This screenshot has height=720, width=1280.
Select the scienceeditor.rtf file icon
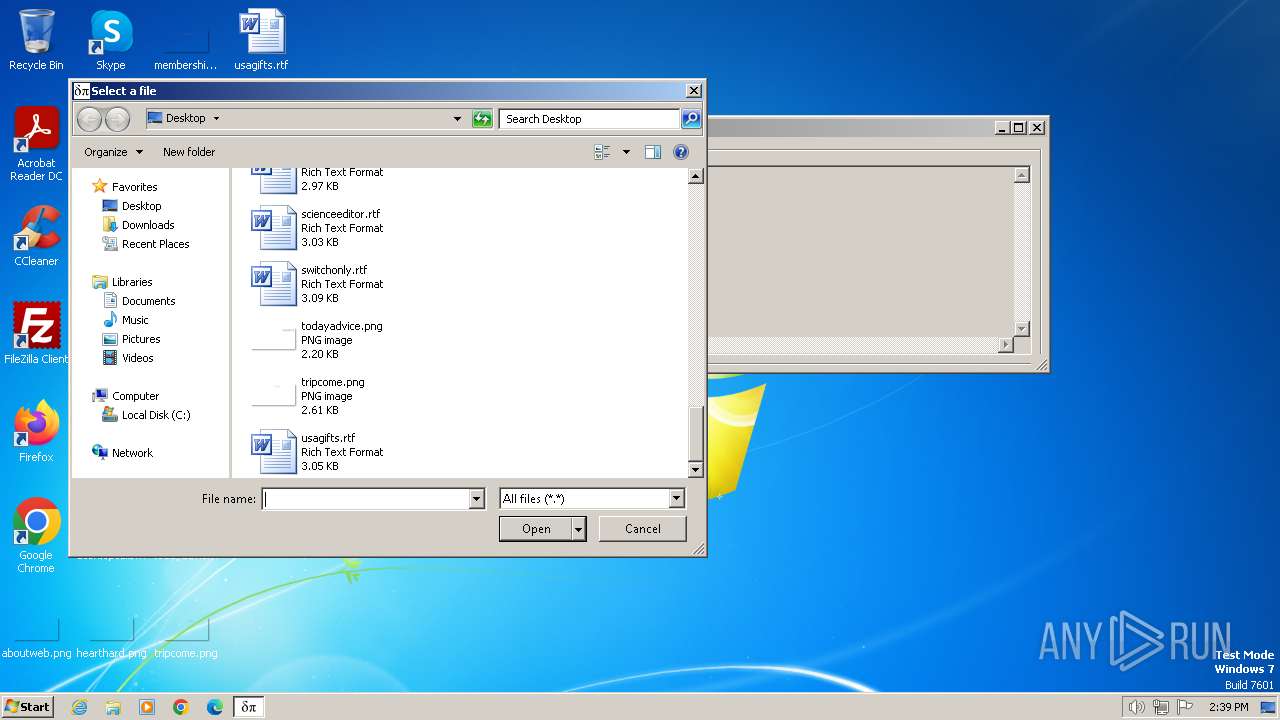point(274,228)
